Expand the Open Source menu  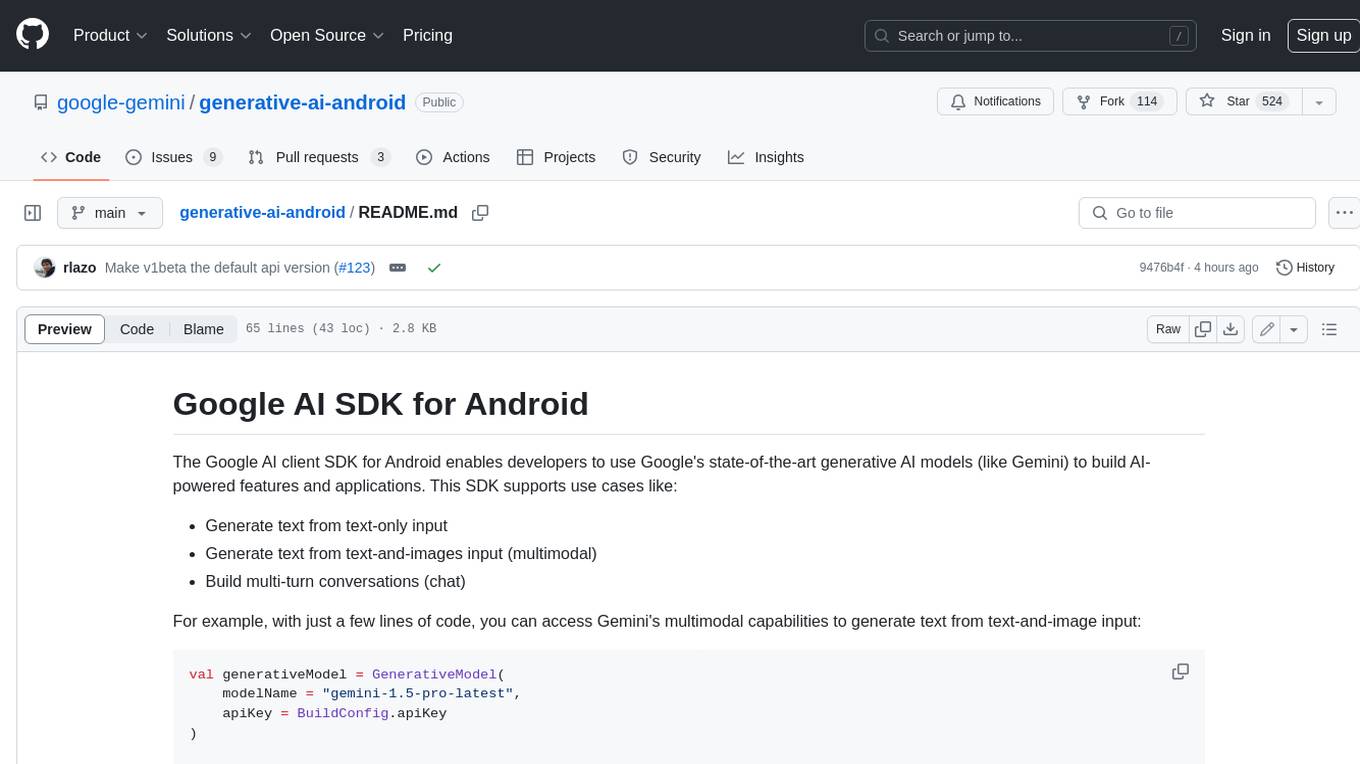point(327,35)
